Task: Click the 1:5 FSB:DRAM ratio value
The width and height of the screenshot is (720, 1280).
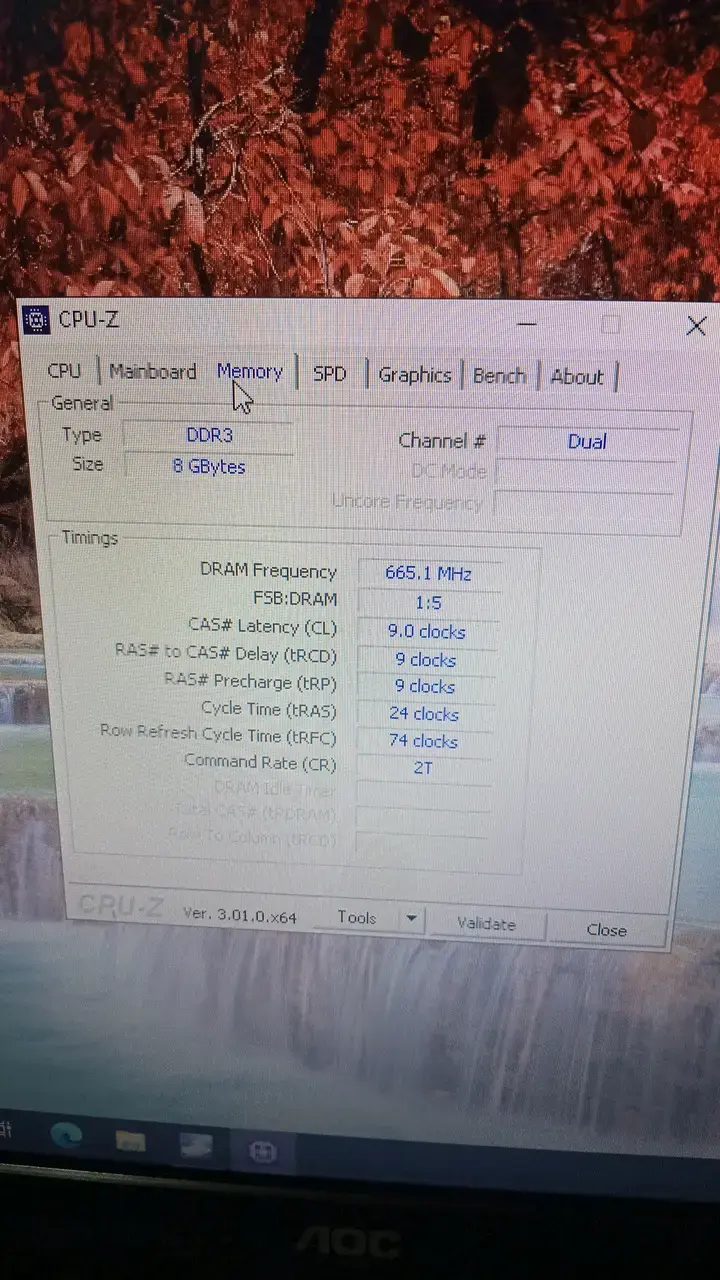Action: pyautogui.click(x=428, y=603)
